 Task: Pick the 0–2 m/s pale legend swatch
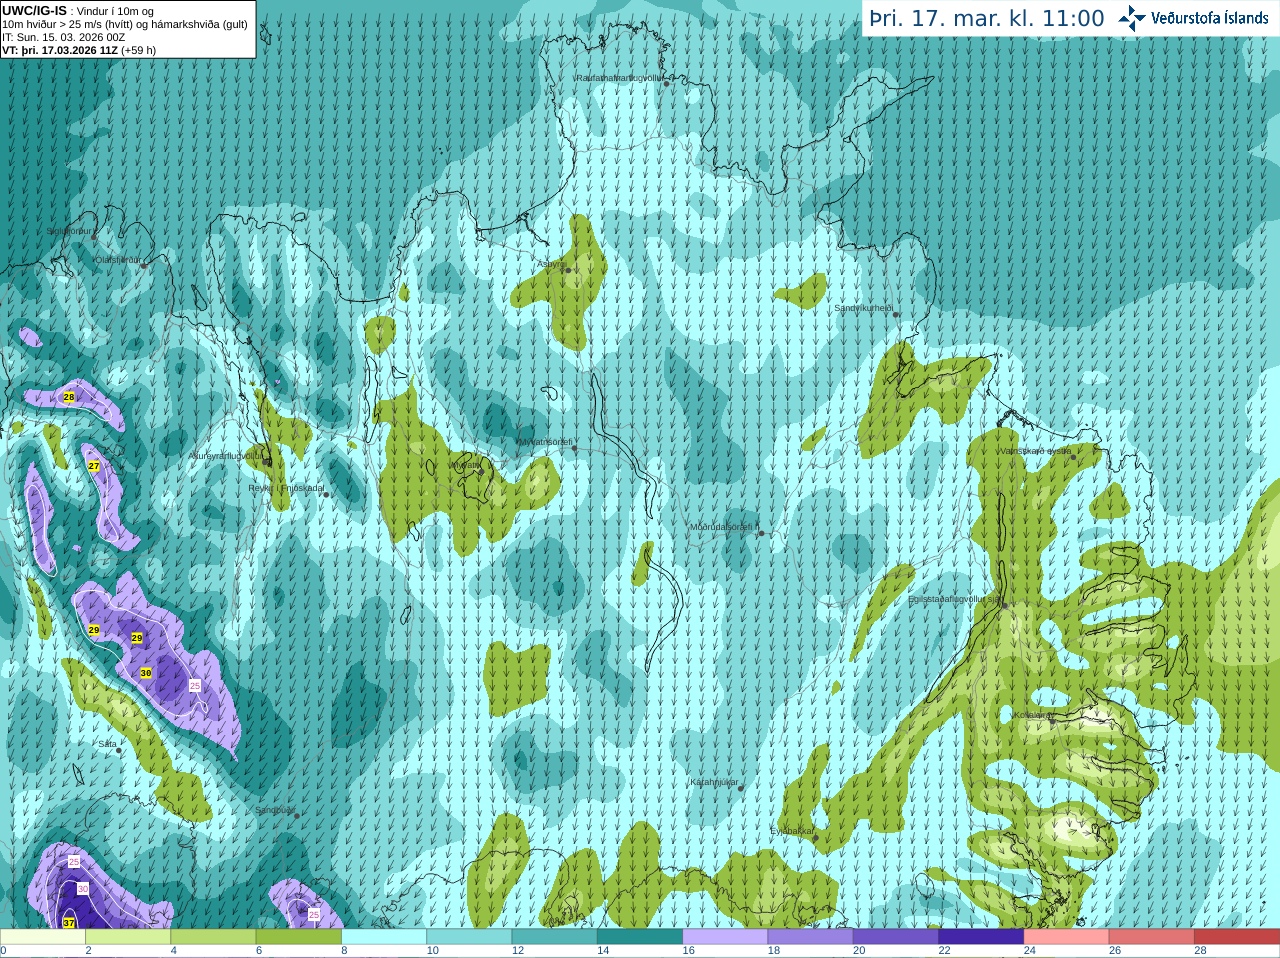(43, 937)
